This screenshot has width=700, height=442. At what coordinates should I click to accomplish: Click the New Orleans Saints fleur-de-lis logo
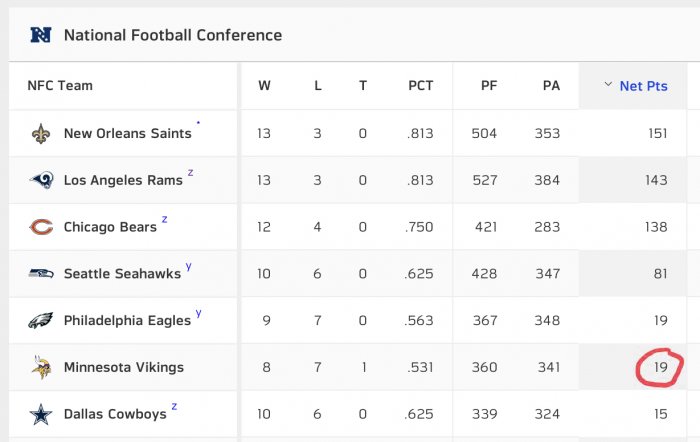[41, 133]
